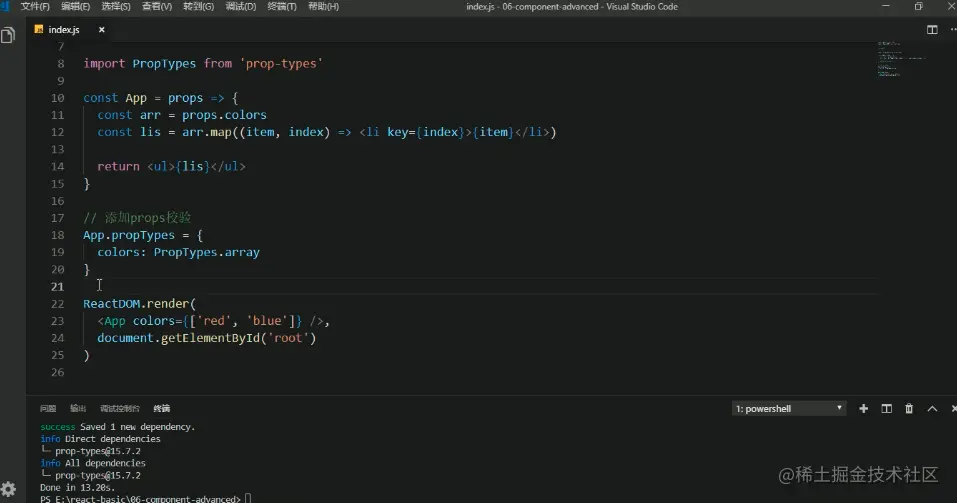This screenshot has height=503, width=957.
Task: Click 'Done in 13.20s.' terminal line
Action: [78, 488]
